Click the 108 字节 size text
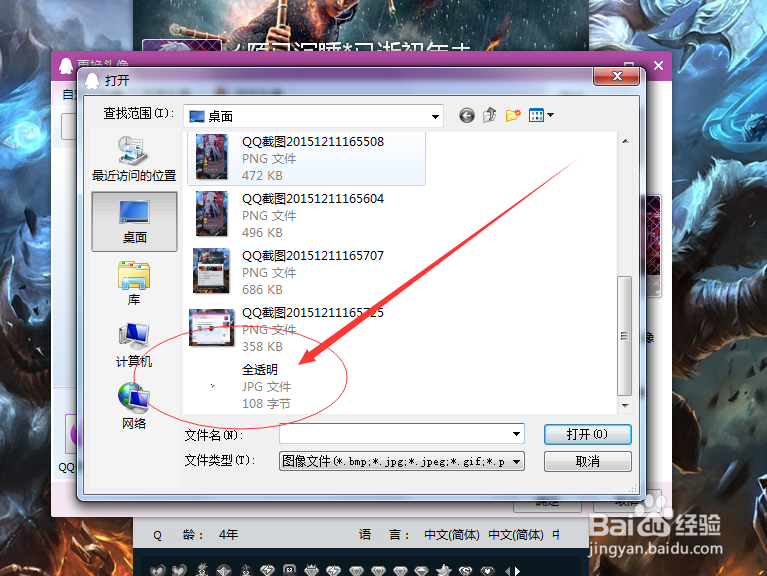 point(266,404)
